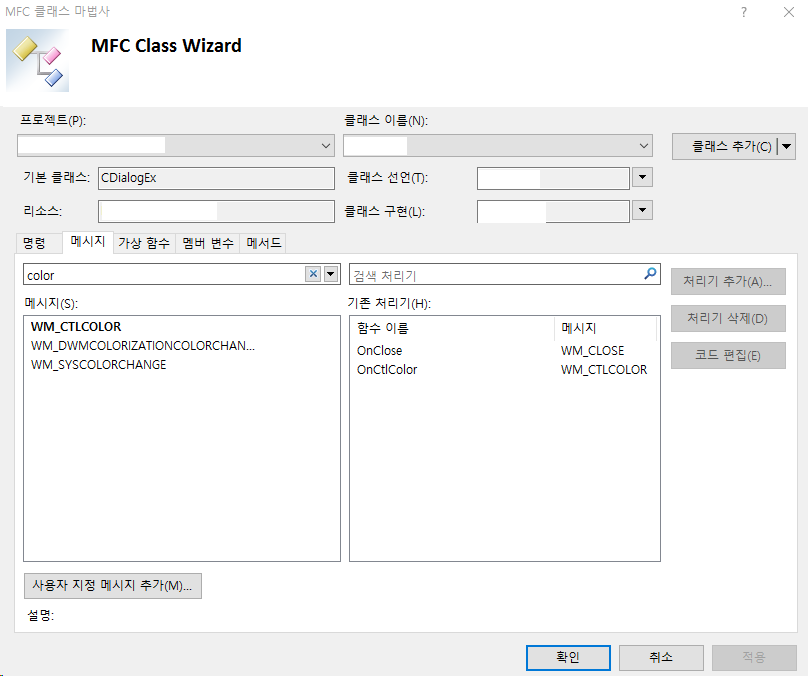Click the magnifier icon in the handler search box
Screen dimensions: 808x676
tap(650, 274)
